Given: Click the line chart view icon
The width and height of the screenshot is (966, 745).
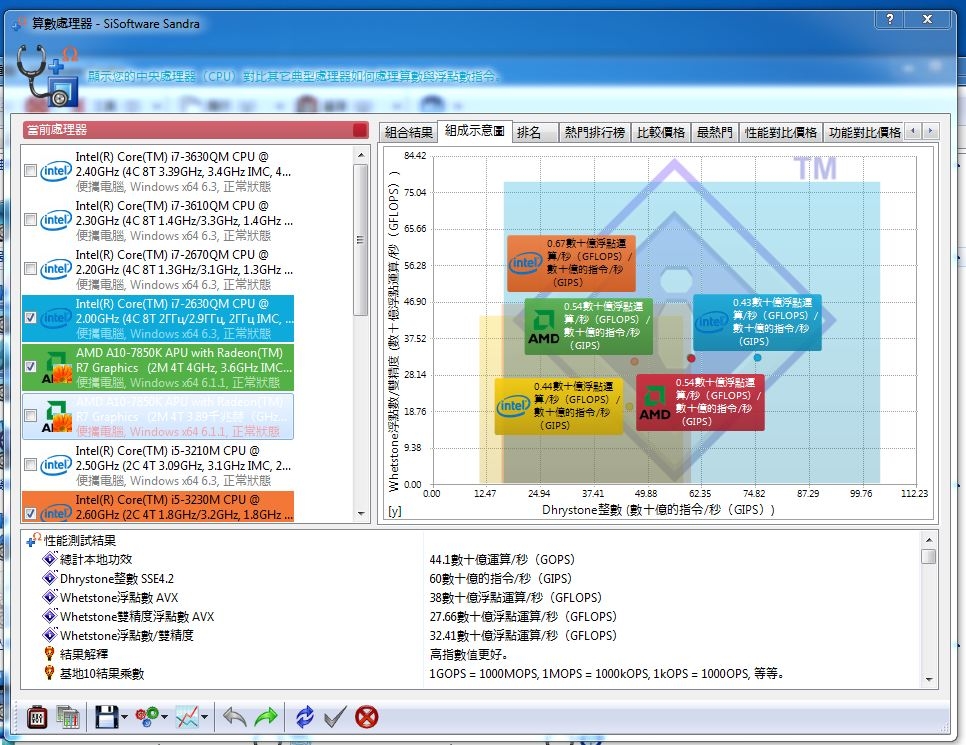Looking at the screenshot, I should 187,717.
